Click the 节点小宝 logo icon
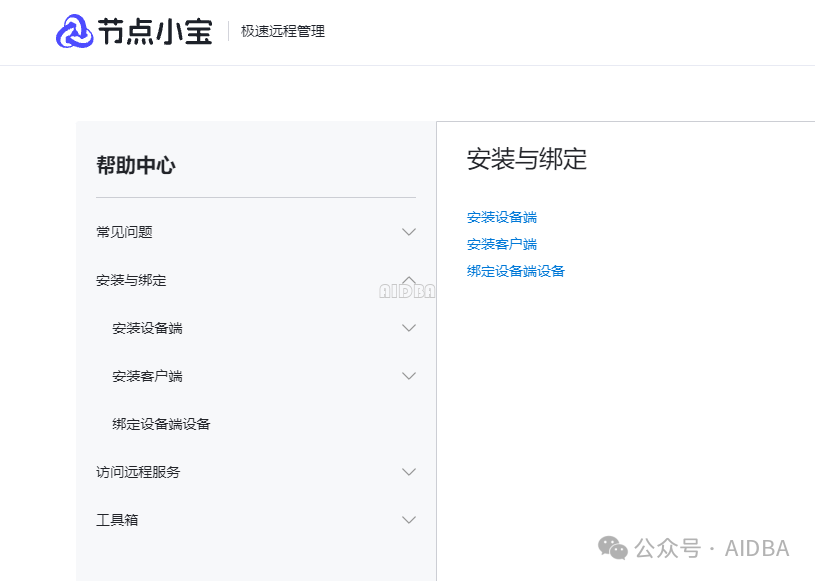Image resolution: width=815 pixels, height=581 pixels. pyautogui.click(x=75, y=31)
